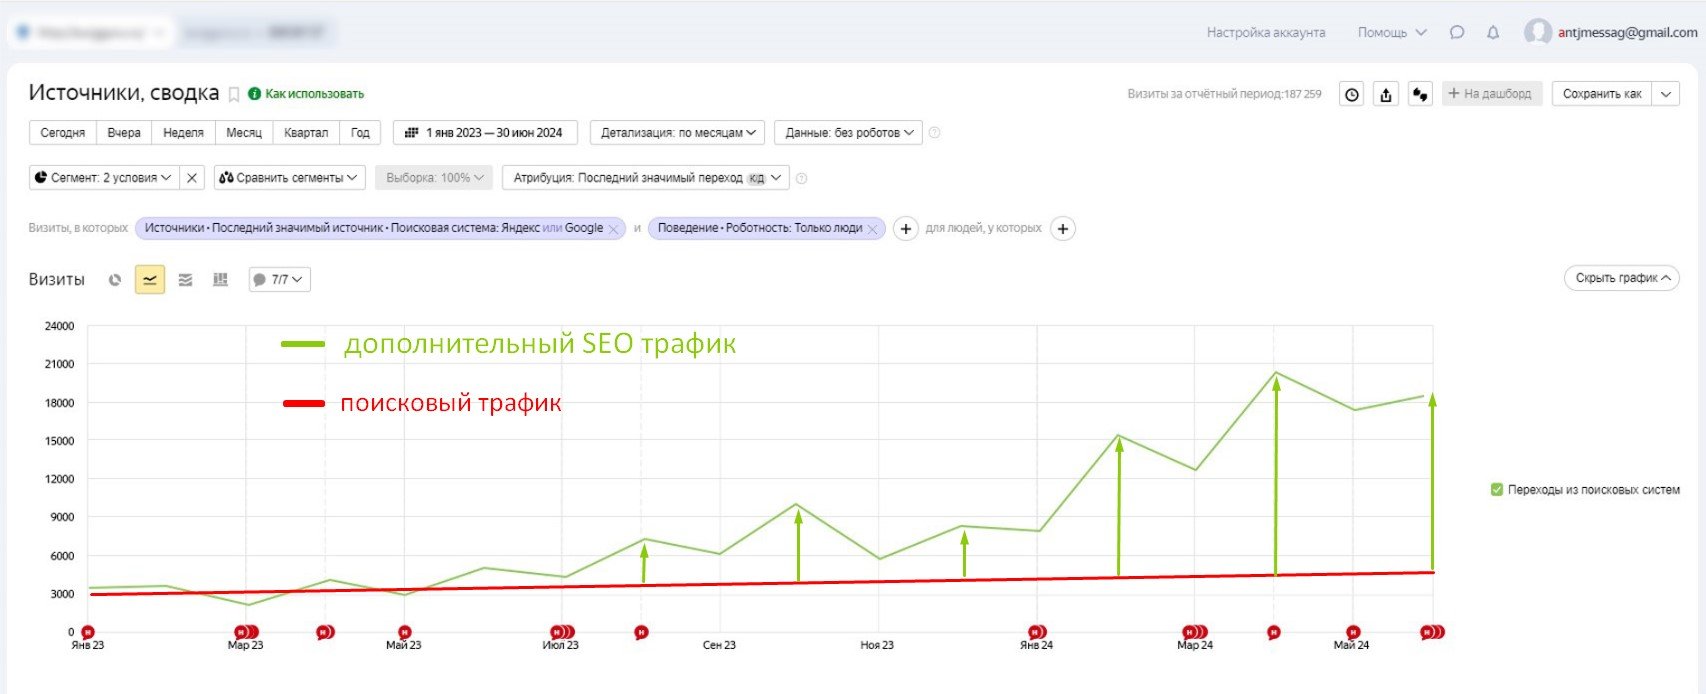Toggle the line chart view button

pos(150,280)
